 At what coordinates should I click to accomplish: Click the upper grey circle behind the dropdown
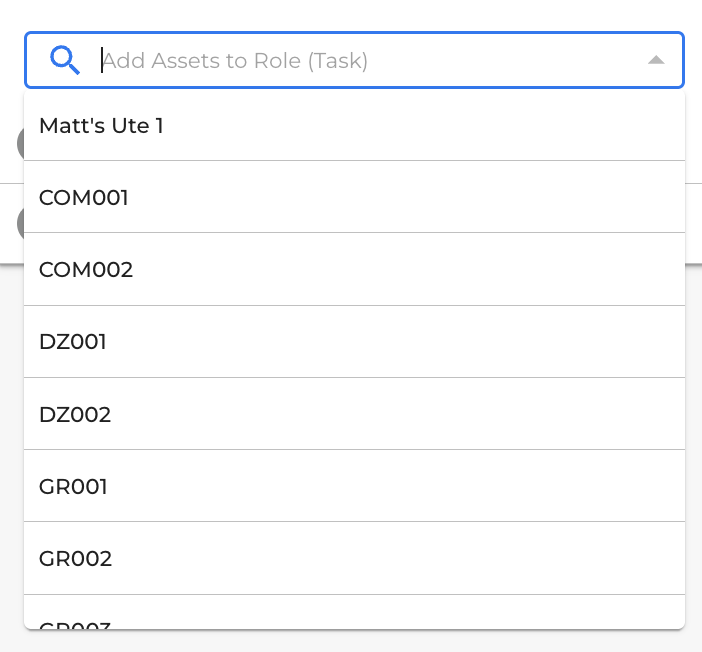pyautogui.click(x=21, y=143)
